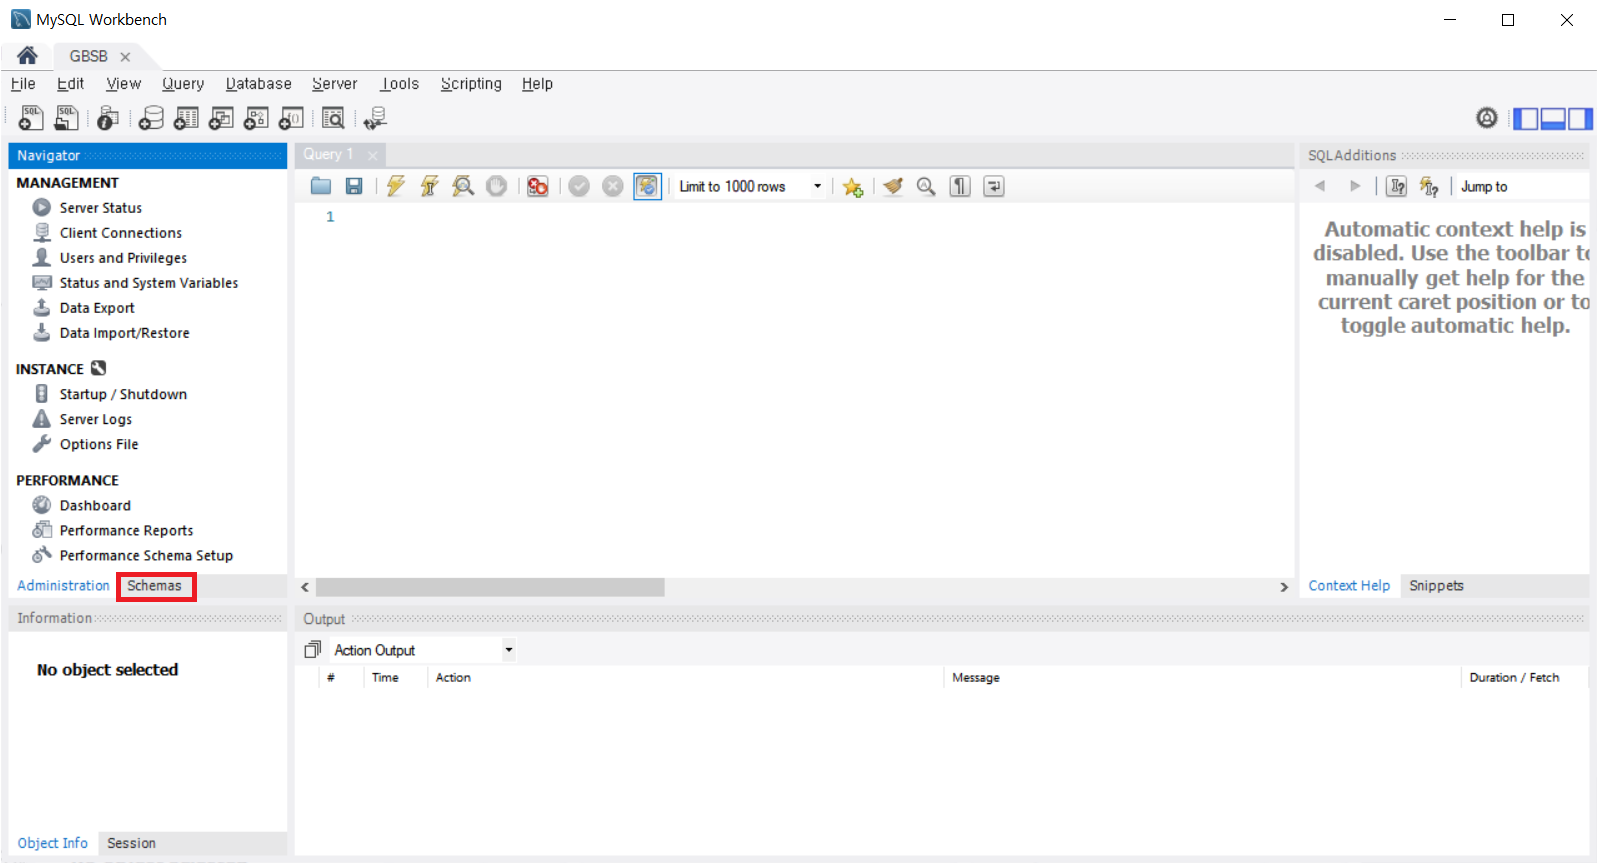Screen dimensions: 1598x864
Task: Open the Help menu
Action: (x=537, y=84)
